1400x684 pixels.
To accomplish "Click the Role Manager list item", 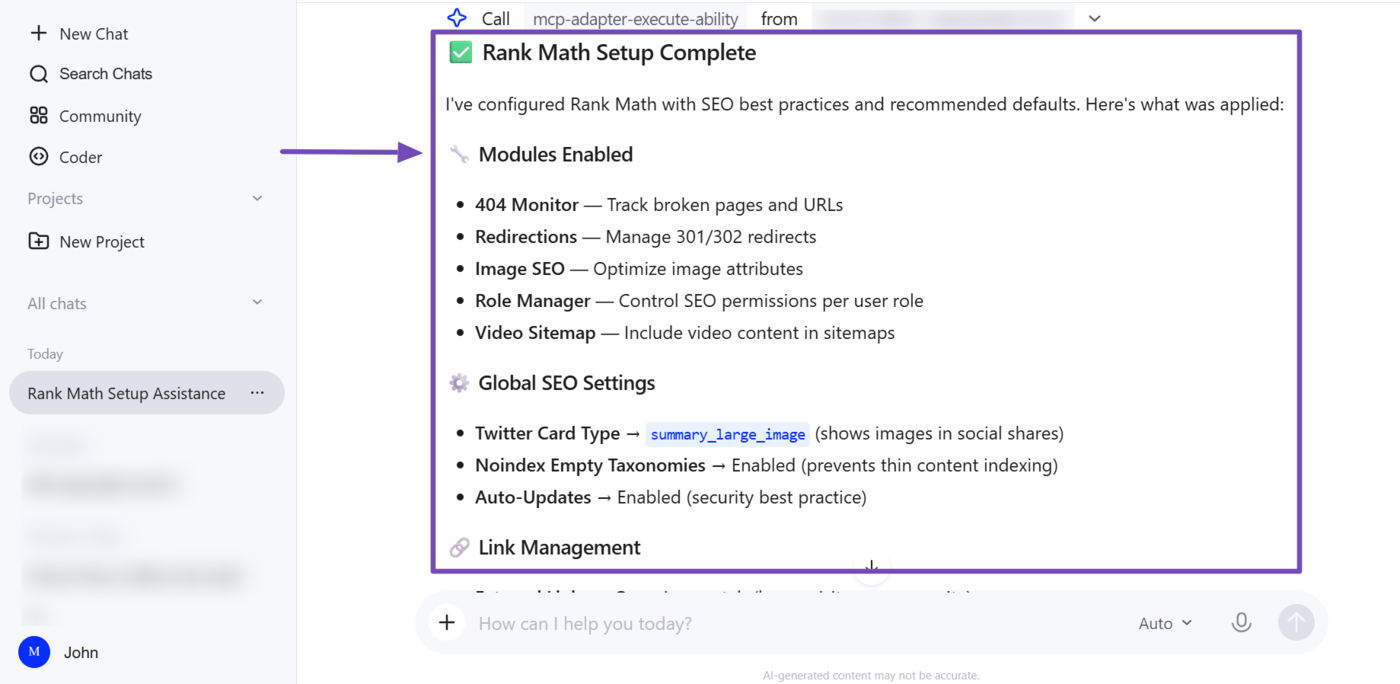I will (x=699, y=301).
